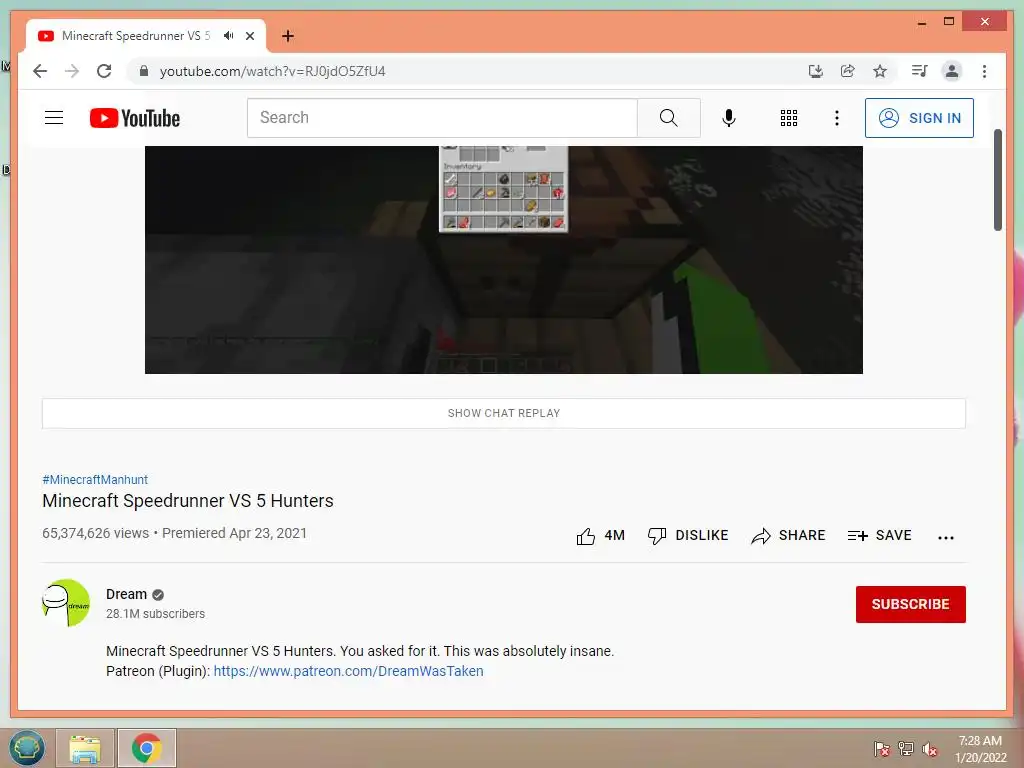
Task: Focus the YouTube Search field
Action: point(442,118)
